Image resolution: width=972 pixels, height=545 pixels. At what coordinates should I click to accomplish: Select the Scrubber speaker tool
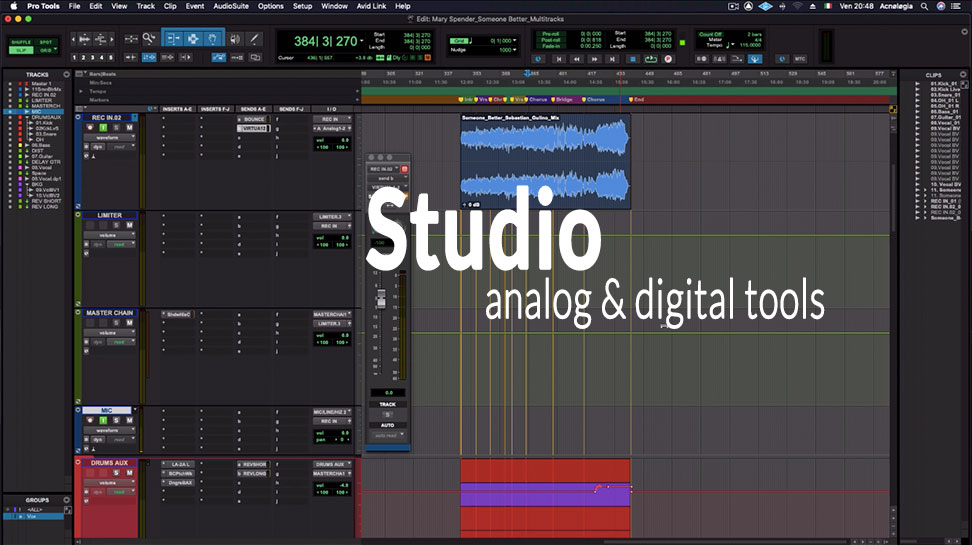235,39
